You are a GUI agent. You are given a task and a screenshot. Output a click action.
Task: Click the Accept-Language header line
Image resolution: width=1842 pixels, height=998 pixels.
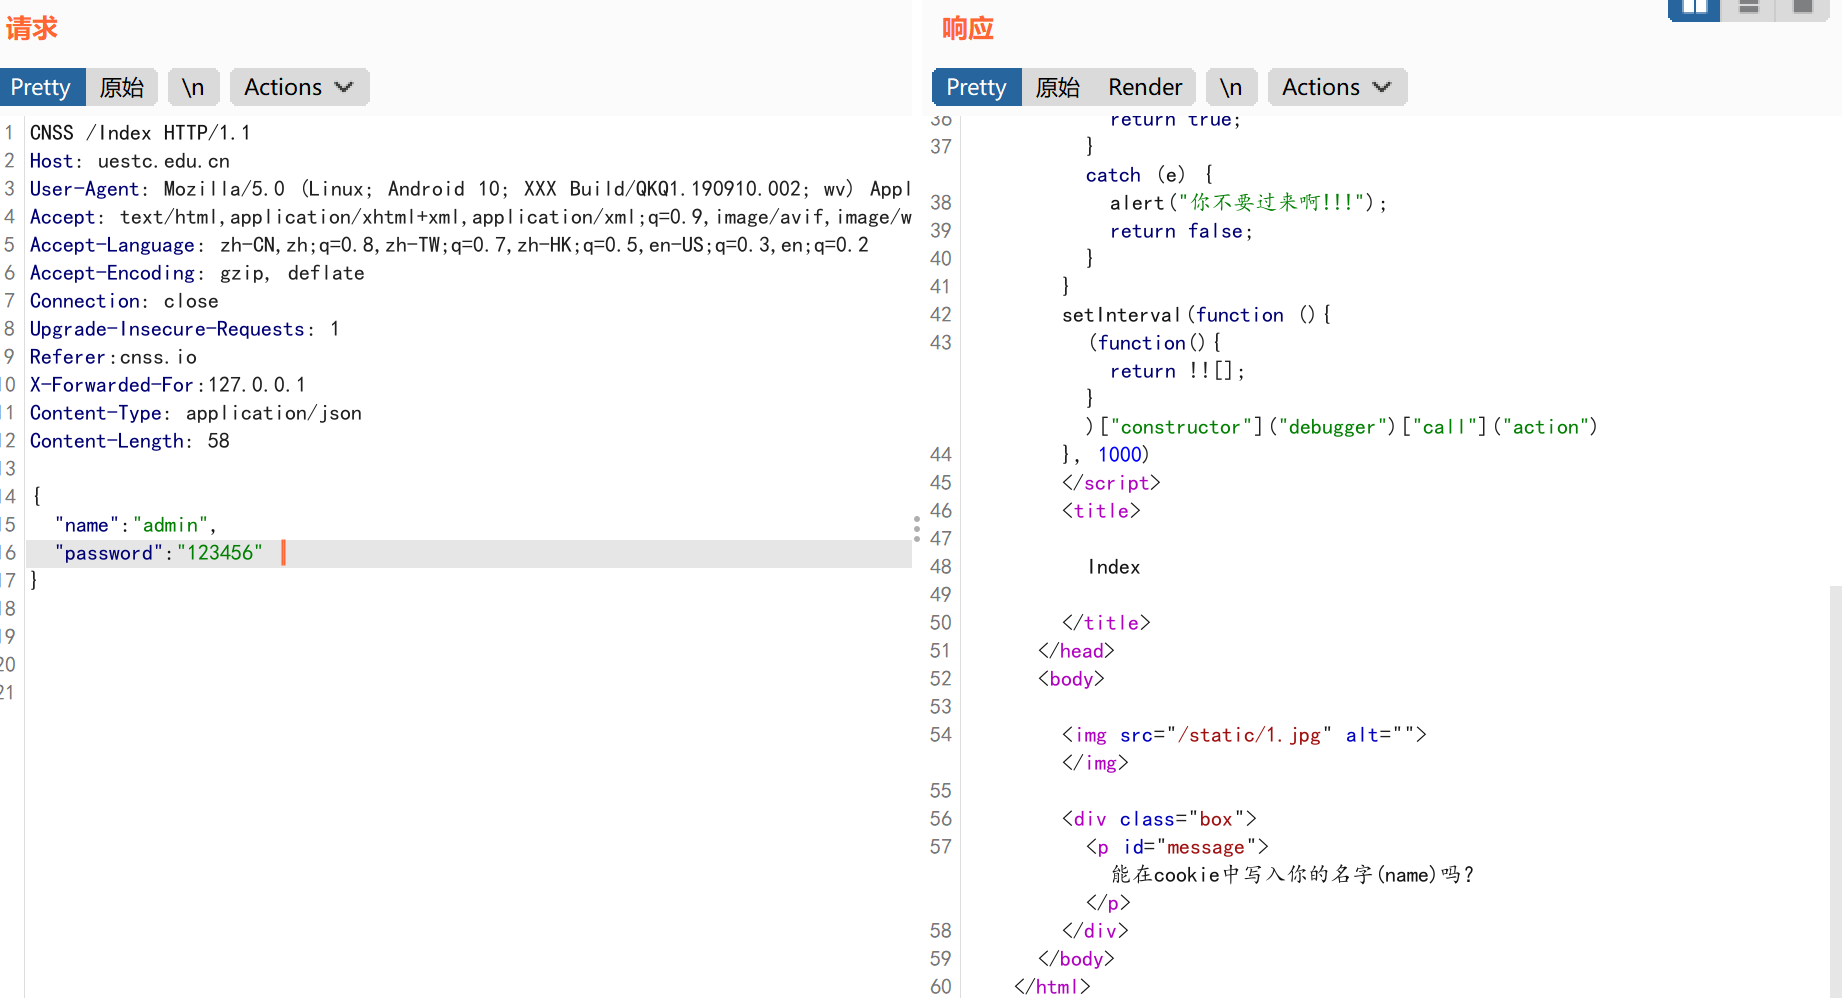pyautogui.click(x=449, y=245)
